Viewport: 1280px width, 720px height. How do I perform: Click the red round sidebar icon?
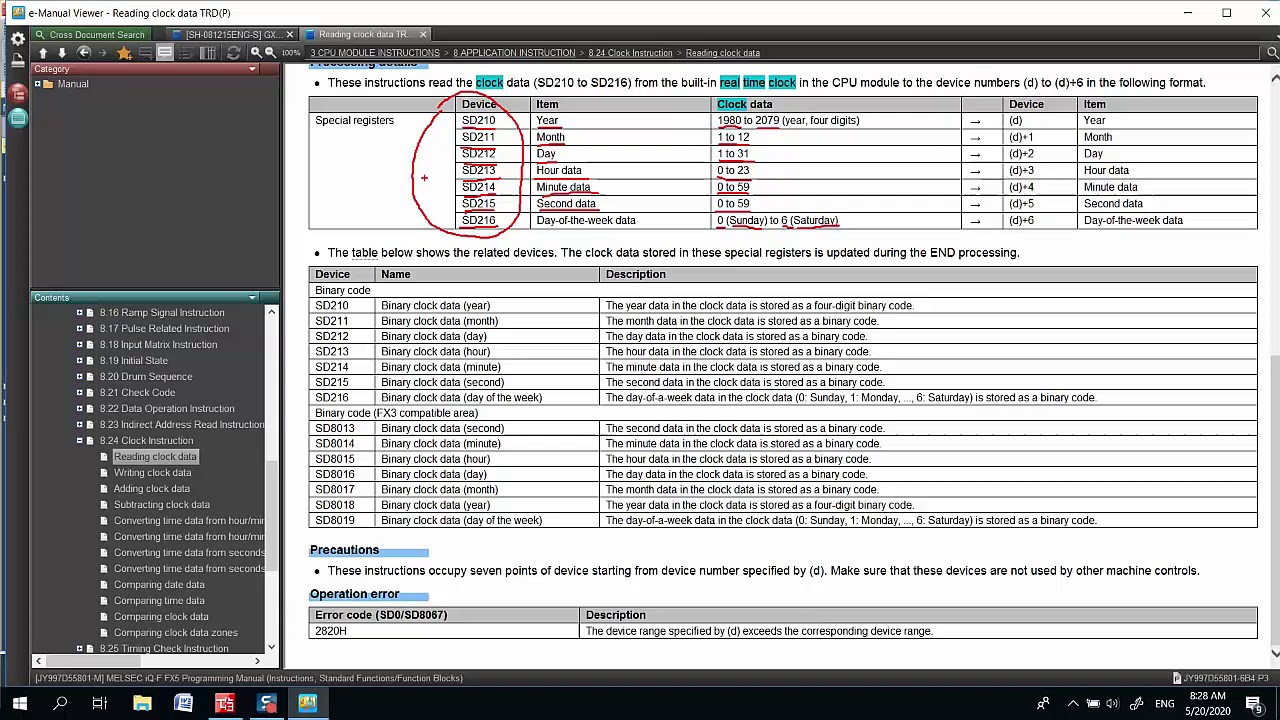pyautogui.click(x=17, y=92)
